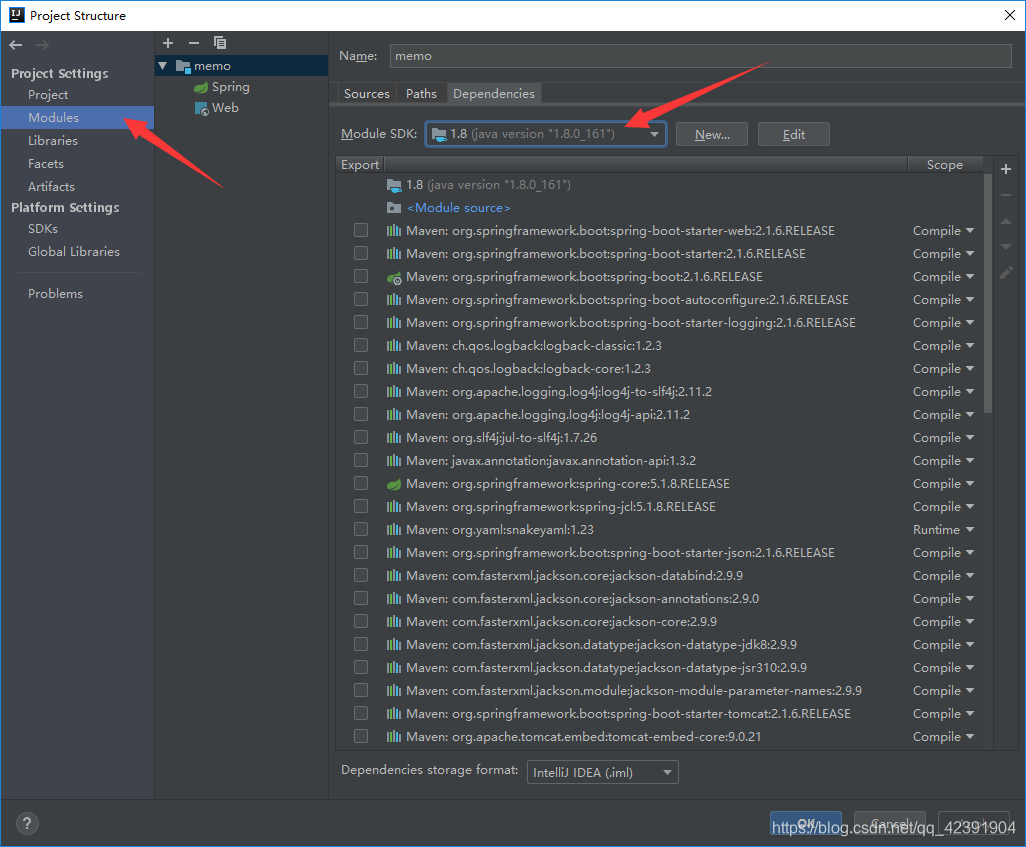Screen dimensions: 1026x847
Task: Remove dependency with minus icon at right
Action: (1006, 195)
